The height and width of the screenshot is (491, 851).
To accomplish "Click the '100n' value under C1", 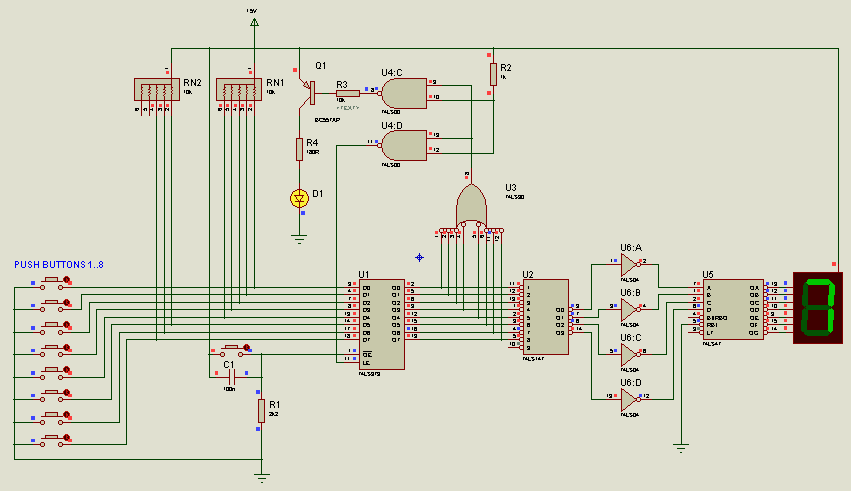I will tap(229, 389).
